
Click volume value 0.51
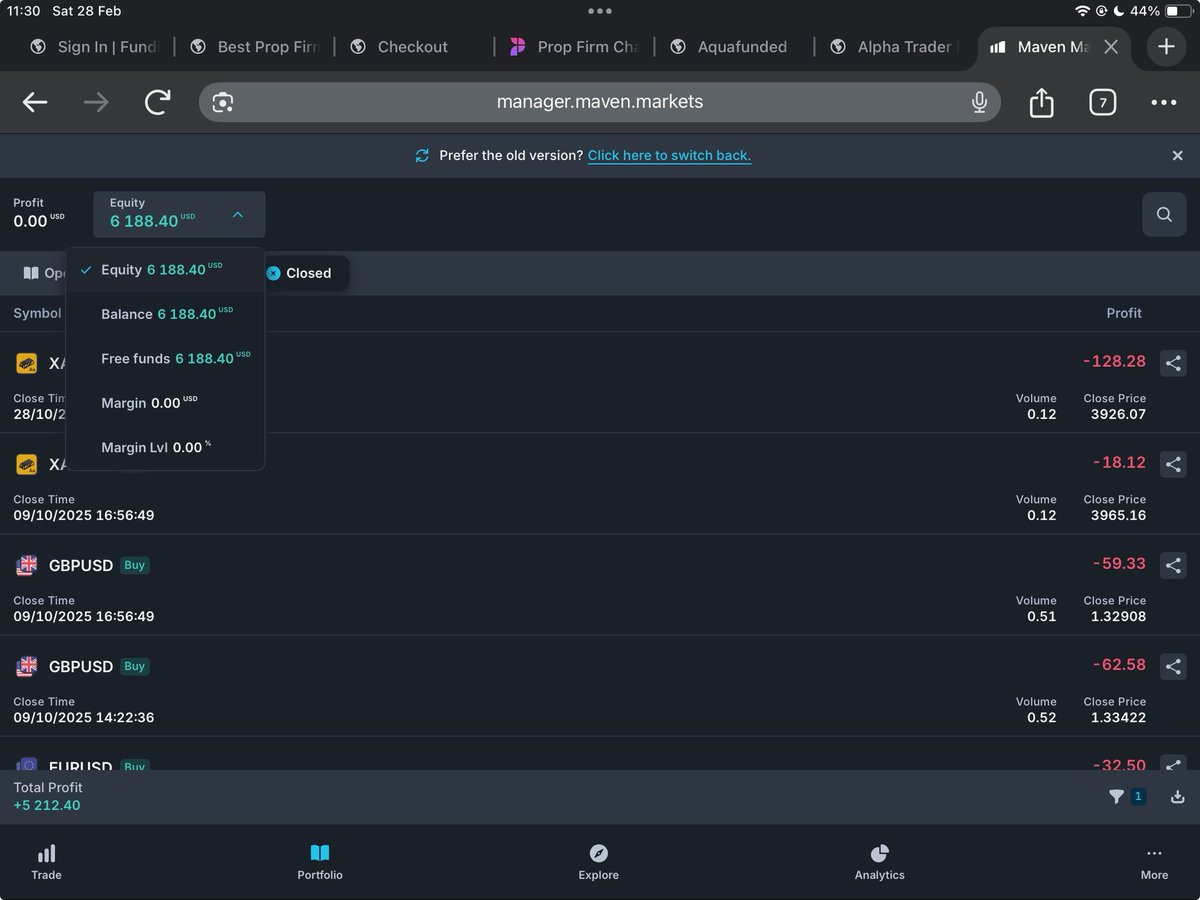[x=1041, y=616]
